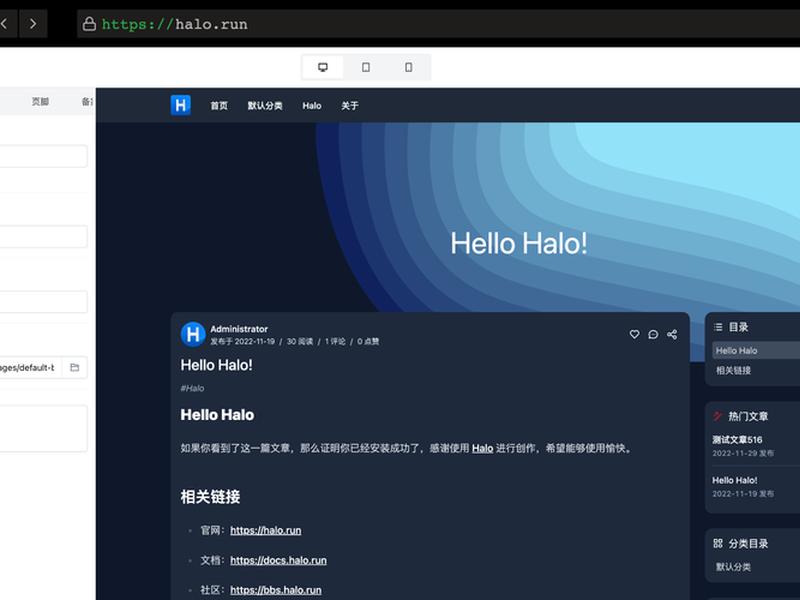Click the lock icon in address bar
The height and width of the screenshot is (600, 800).
[x=89, y=24]
